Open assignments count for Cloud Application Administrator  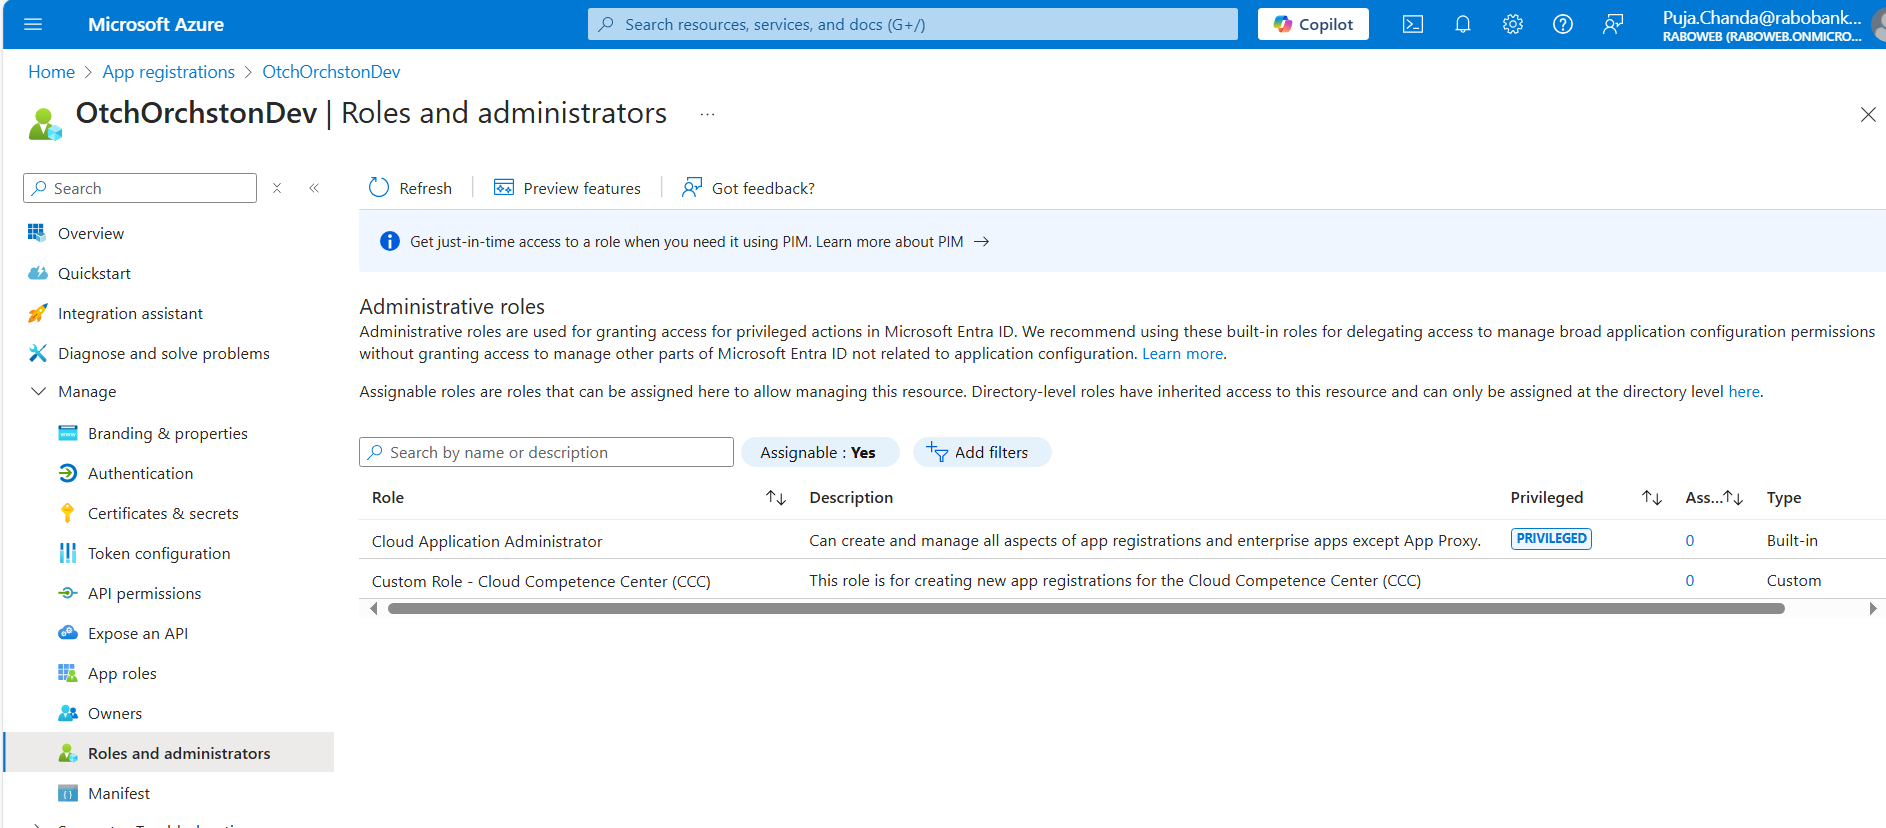1690,541
